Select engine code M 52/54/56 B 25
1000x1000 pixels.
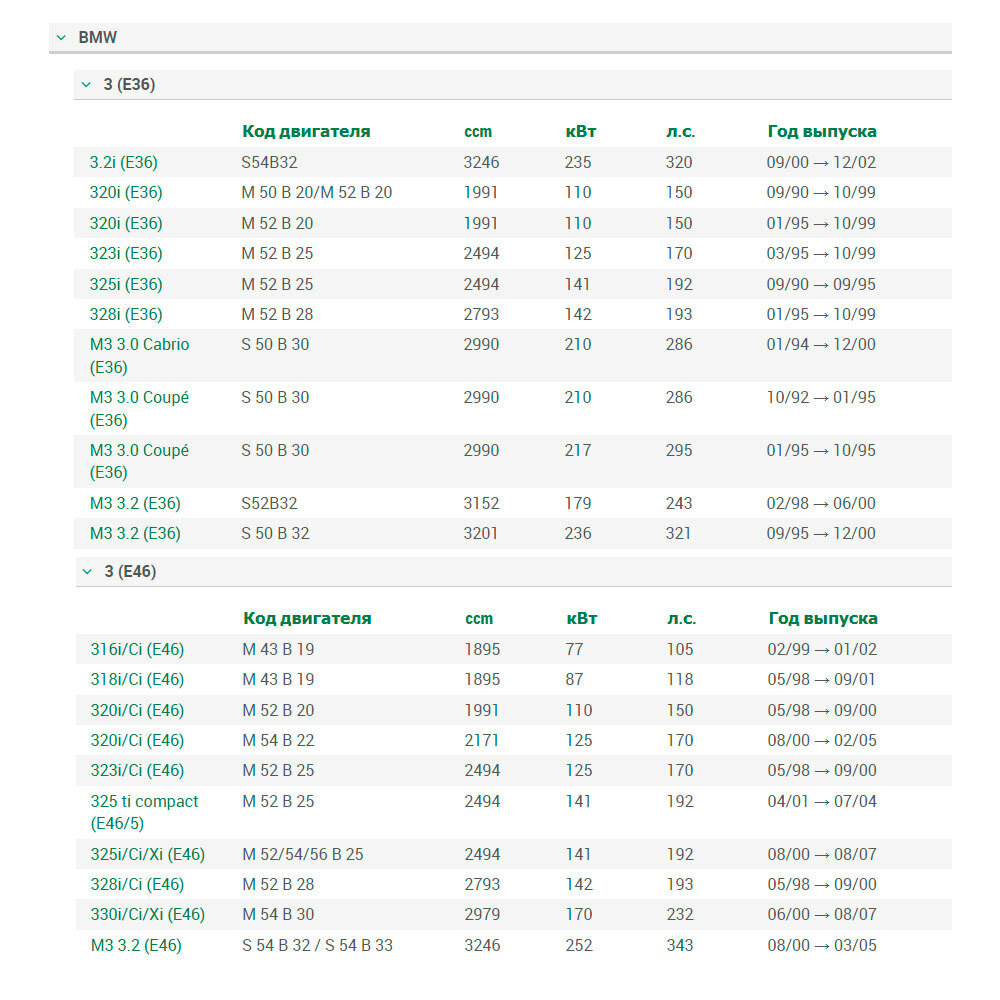303,855
